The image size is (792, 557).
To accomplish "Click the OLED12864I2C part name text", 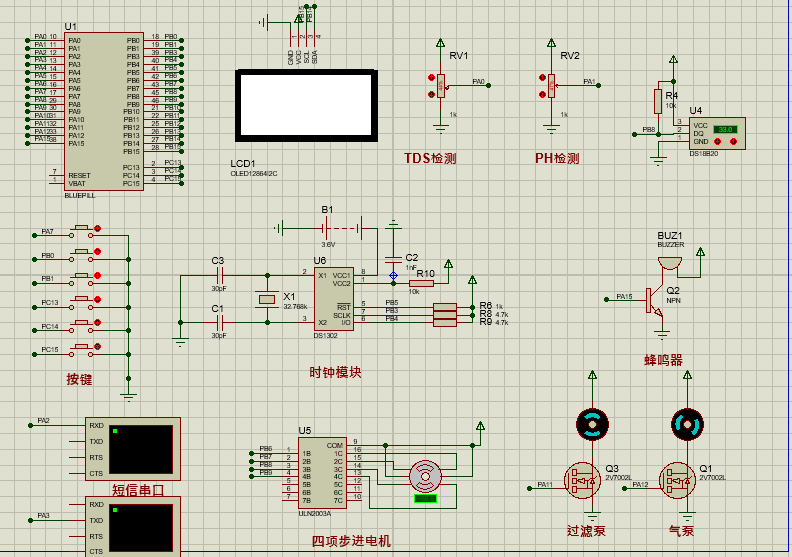I will click(x=254, y=174).
